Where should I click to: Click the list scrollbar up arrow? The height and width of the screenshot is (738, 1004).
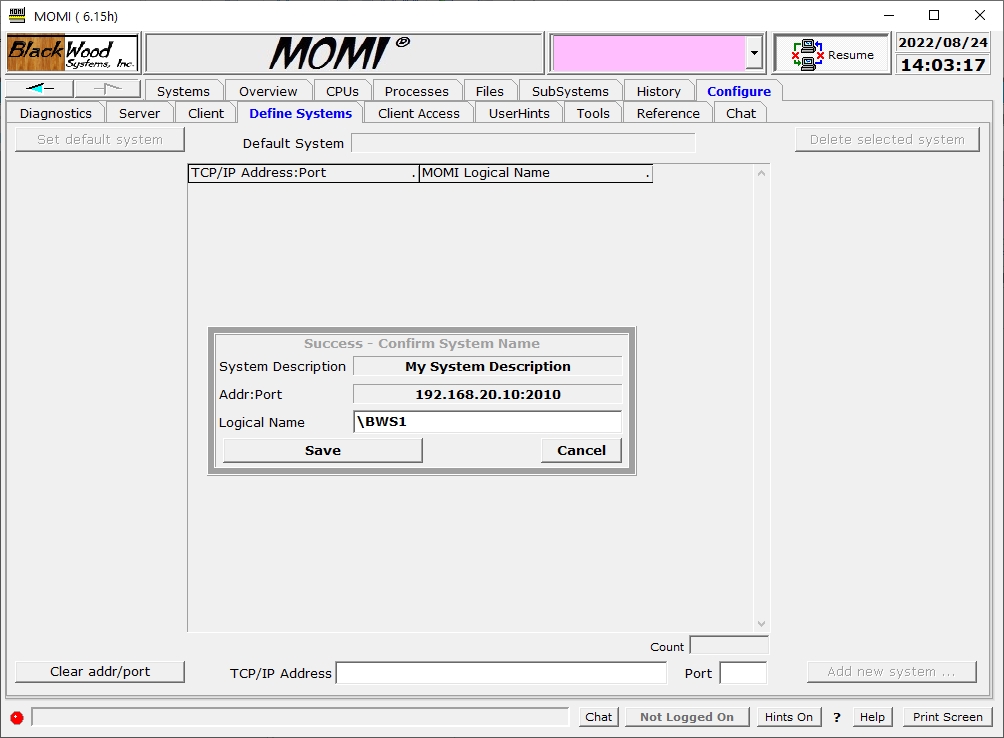(761, 173)
